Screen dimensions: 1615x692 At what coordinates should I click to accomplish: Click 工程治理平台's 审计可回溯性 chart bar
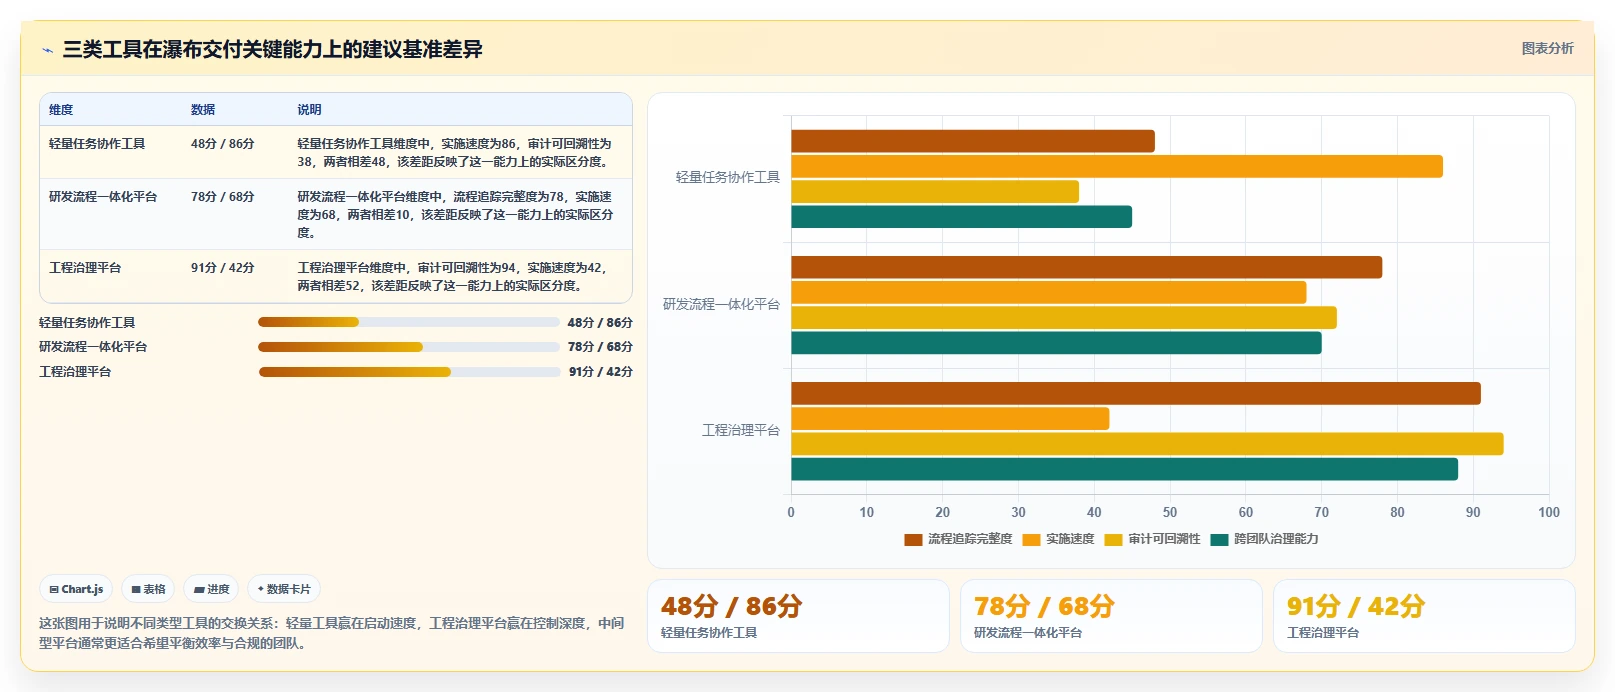click(1147, 444)
